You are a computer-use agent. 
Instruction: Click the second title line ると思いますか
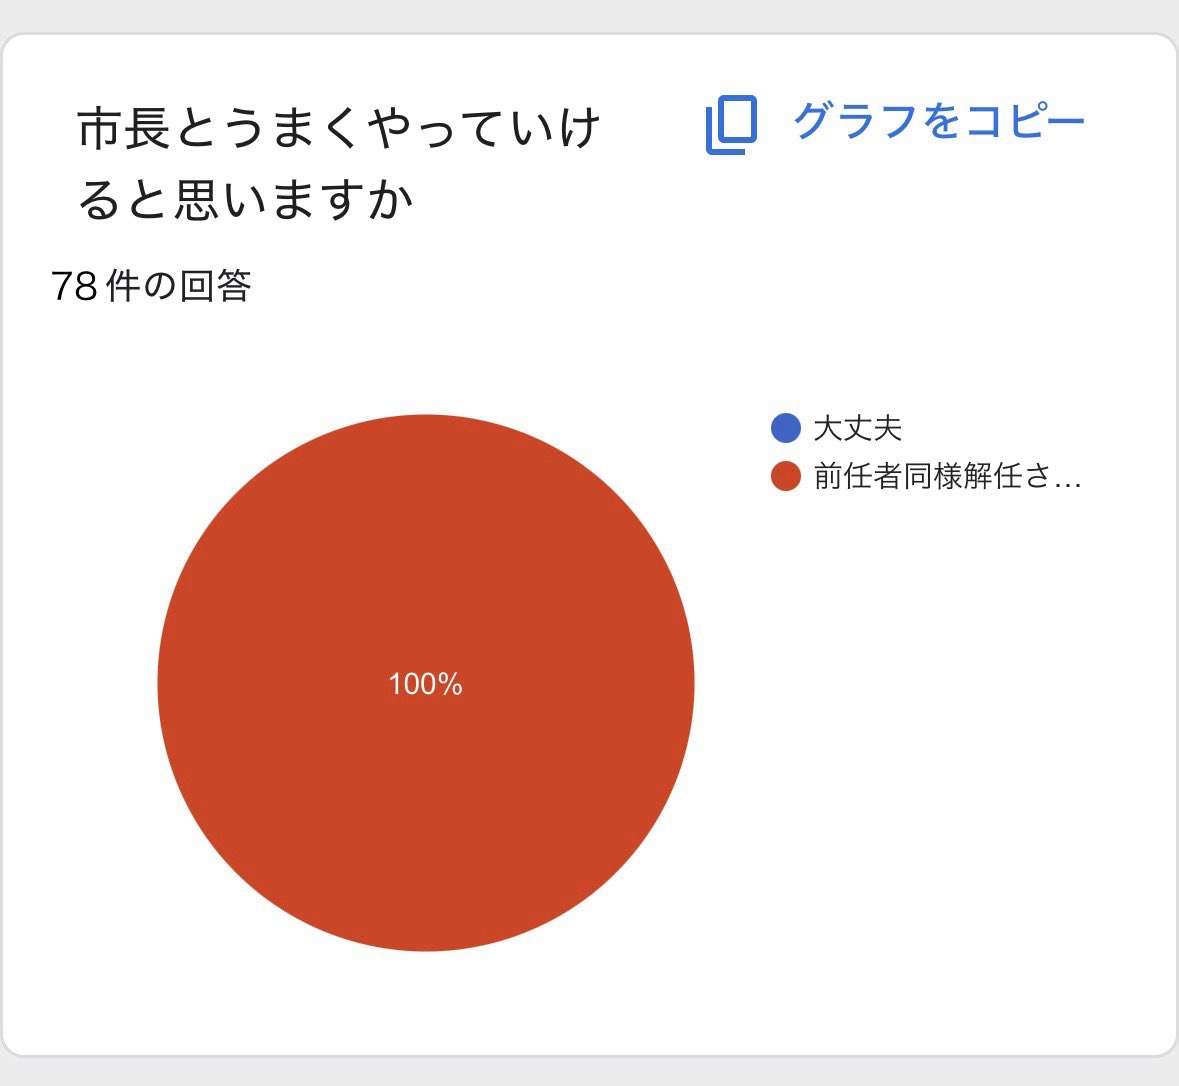click(x=246, y=200)
